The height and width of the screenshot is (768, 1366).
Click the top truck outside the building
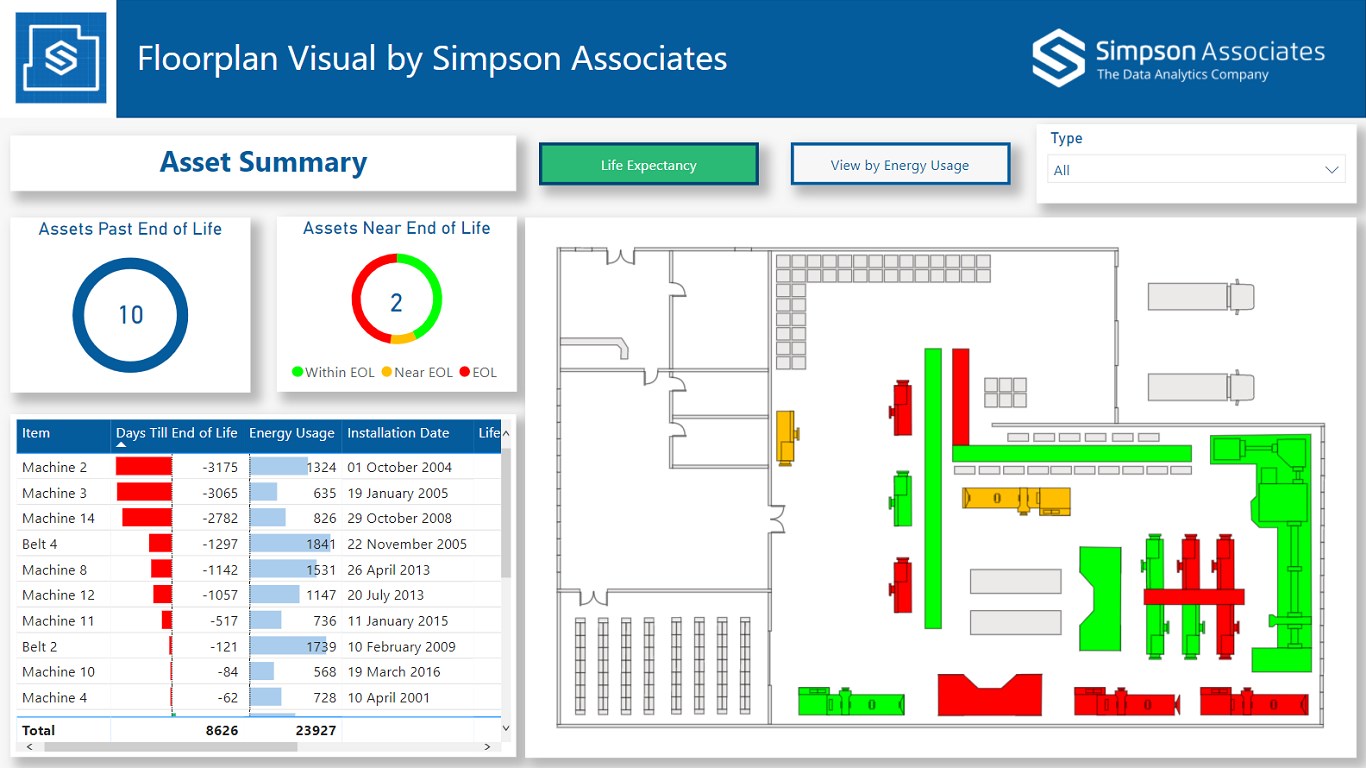1200,297
